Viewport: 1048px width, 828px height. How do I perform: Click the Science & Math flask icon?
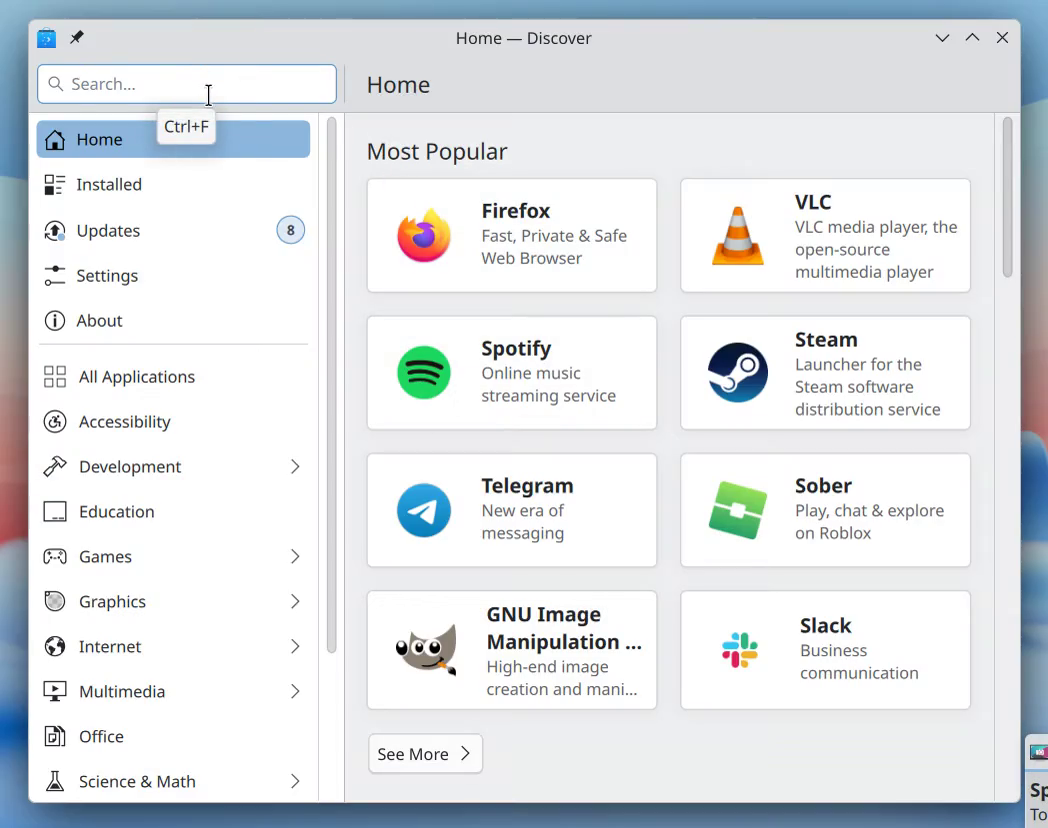point(55,781)
